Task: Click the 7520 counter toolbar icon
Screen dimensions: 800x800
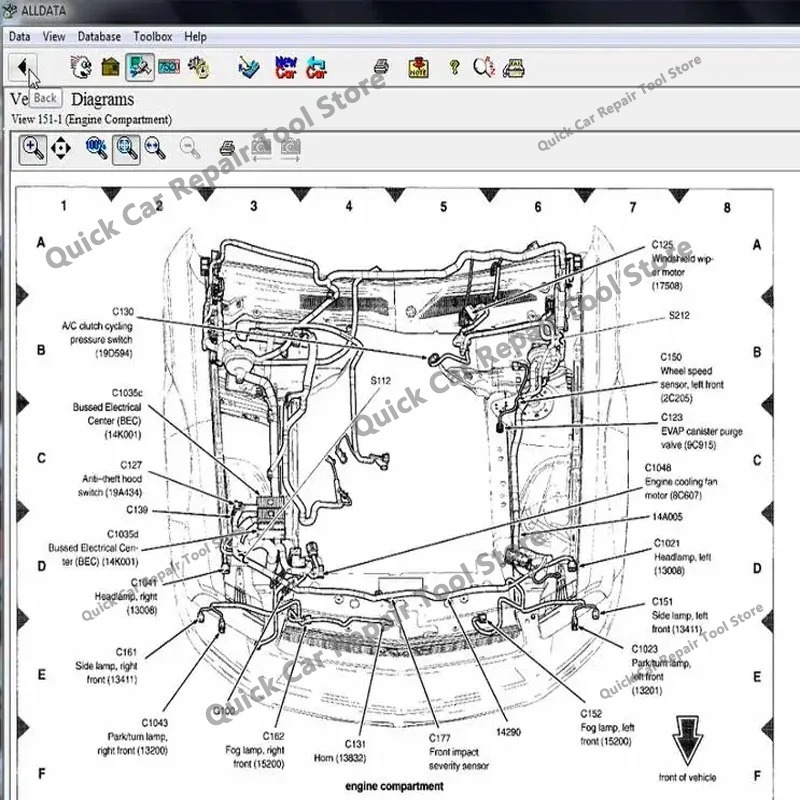Action: point(169,67)
